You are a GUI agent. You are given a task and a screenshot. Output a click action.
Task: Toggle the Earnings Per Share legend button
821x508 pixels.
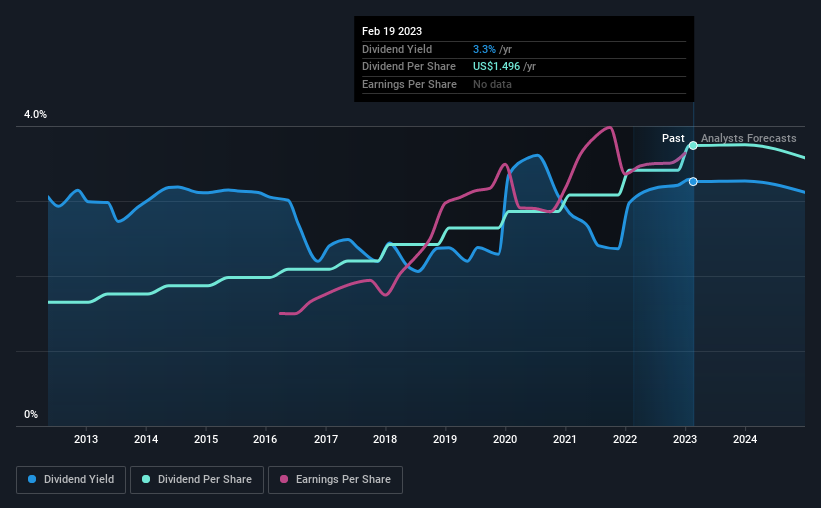point(335,480)
